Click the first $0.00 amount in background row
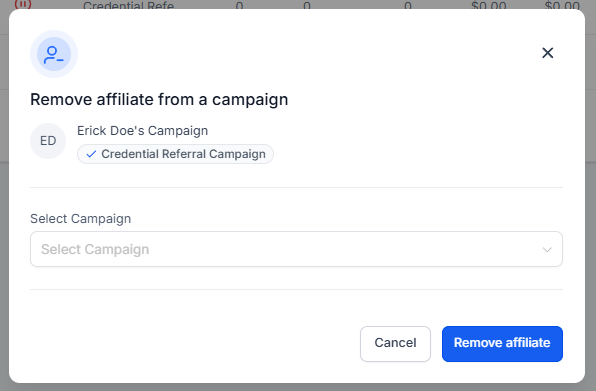 point(488,5)
